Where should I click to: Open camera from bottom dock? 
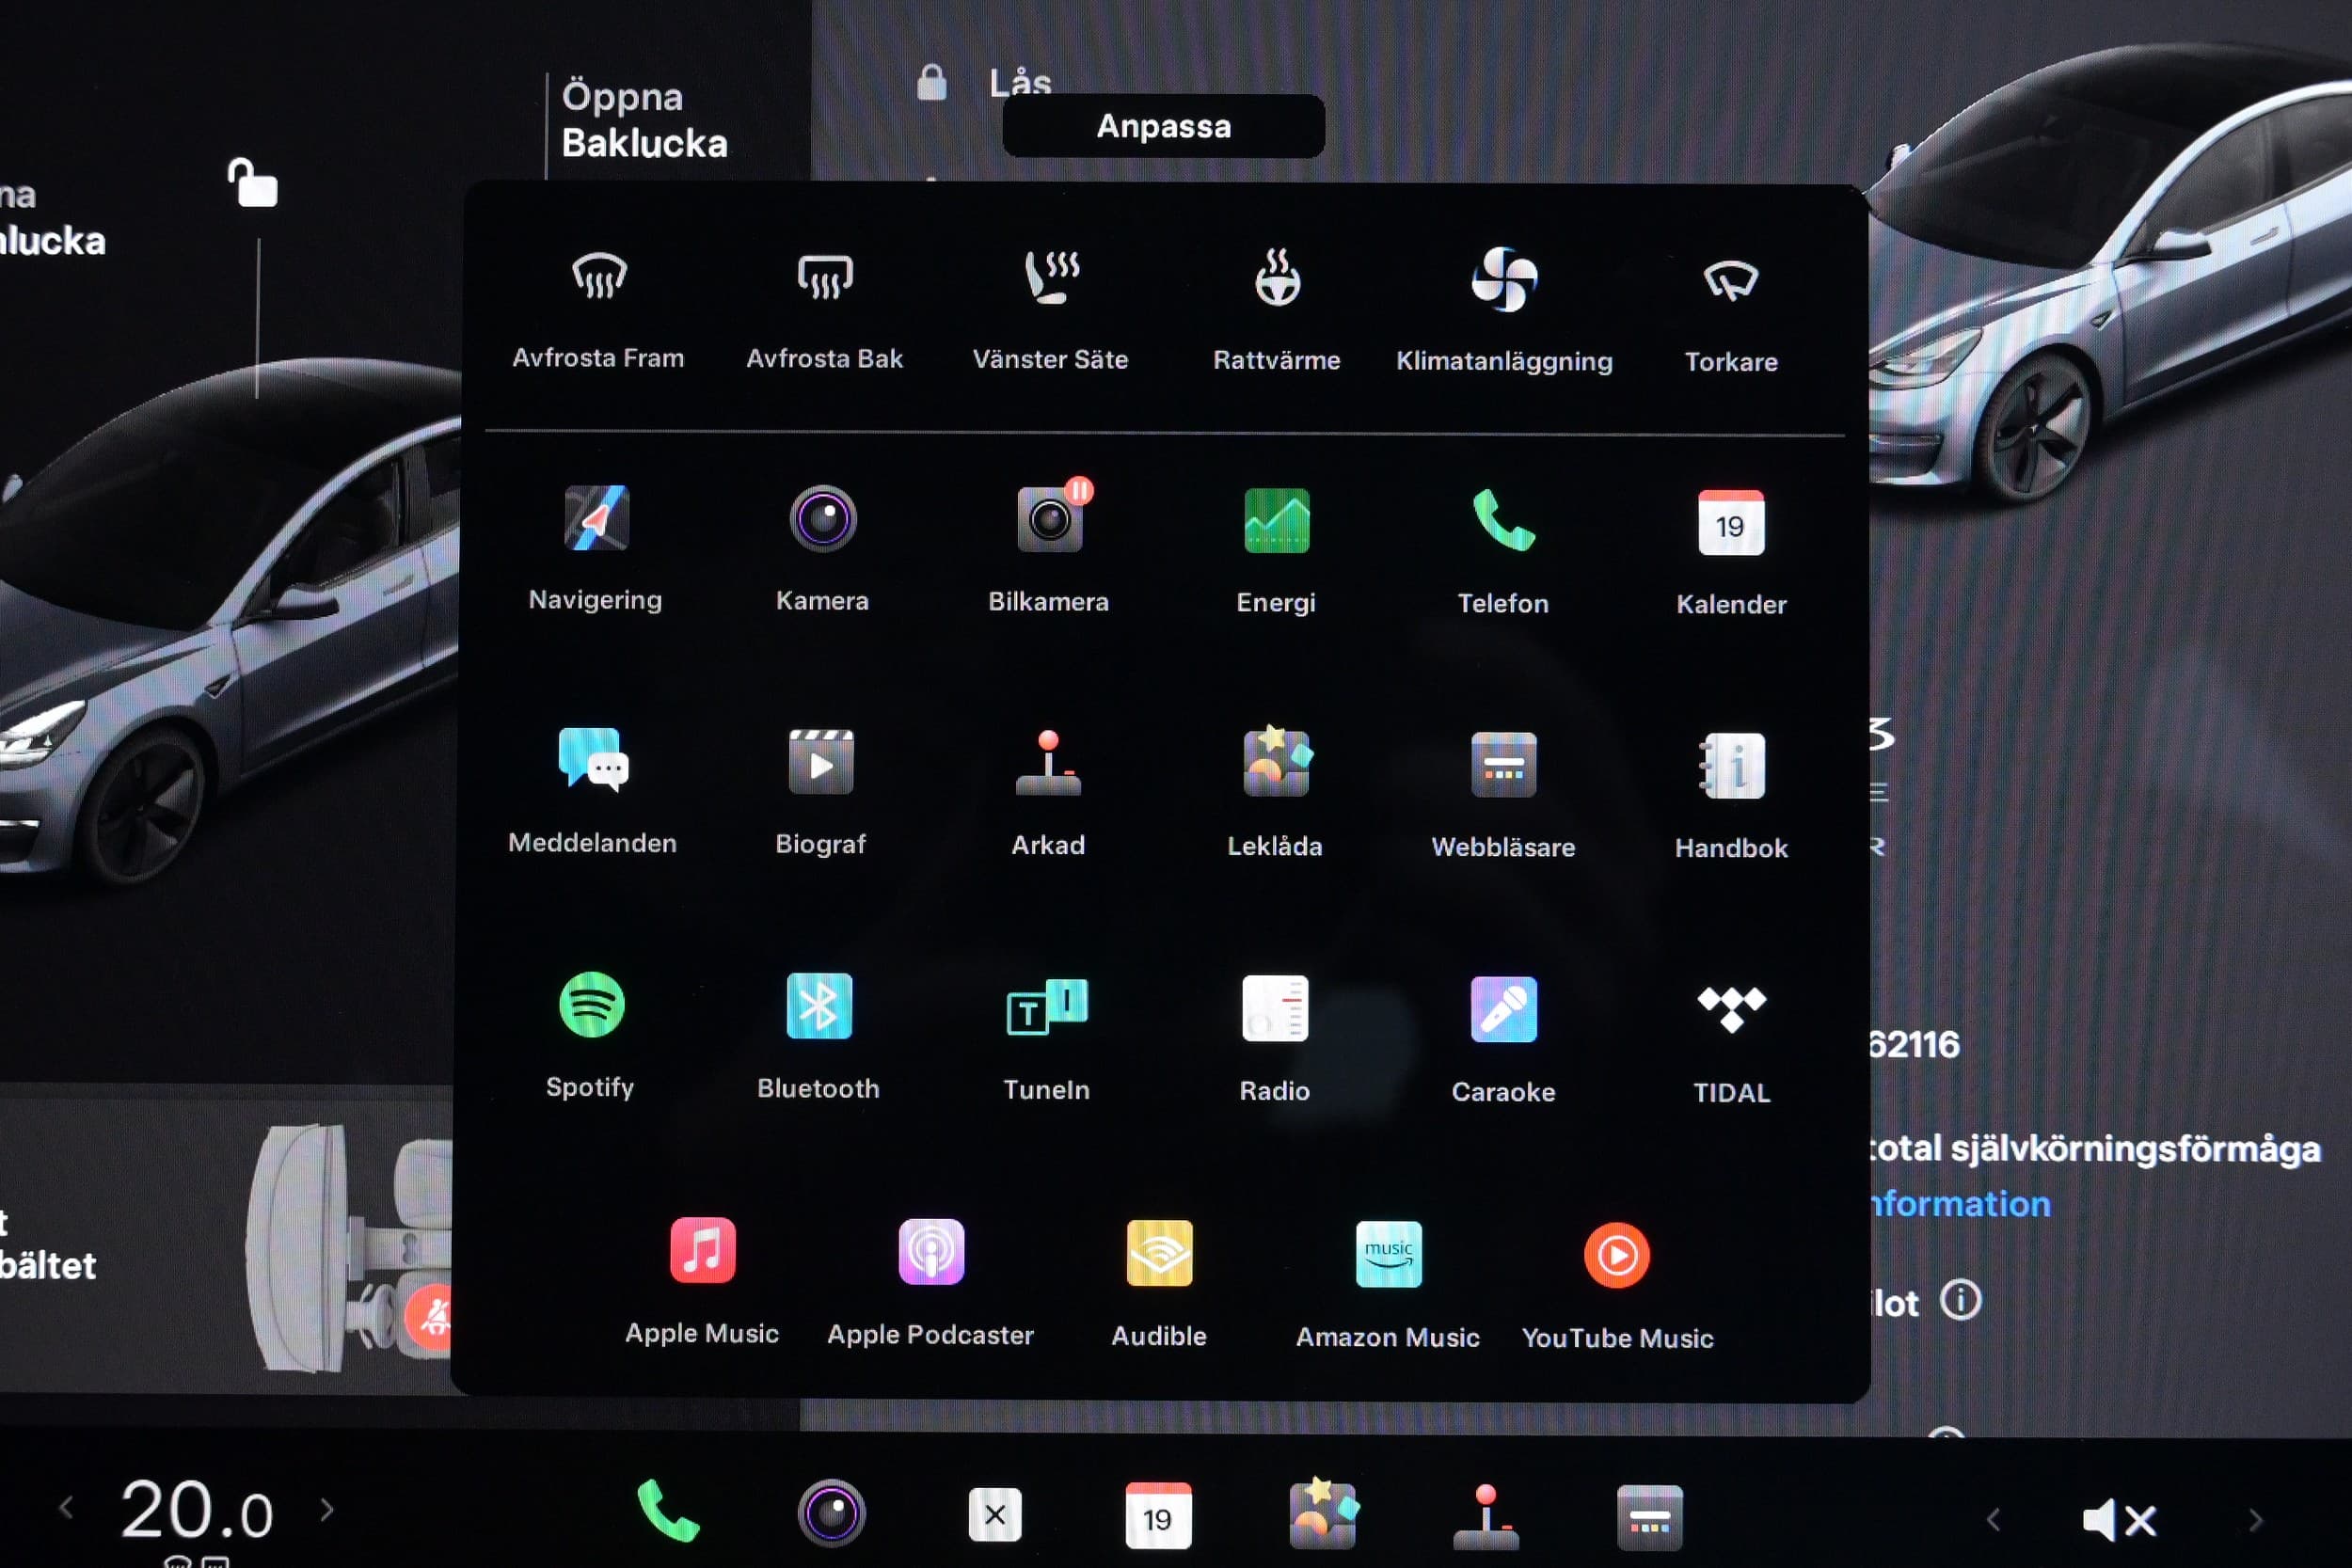[x=831, y=1513]
